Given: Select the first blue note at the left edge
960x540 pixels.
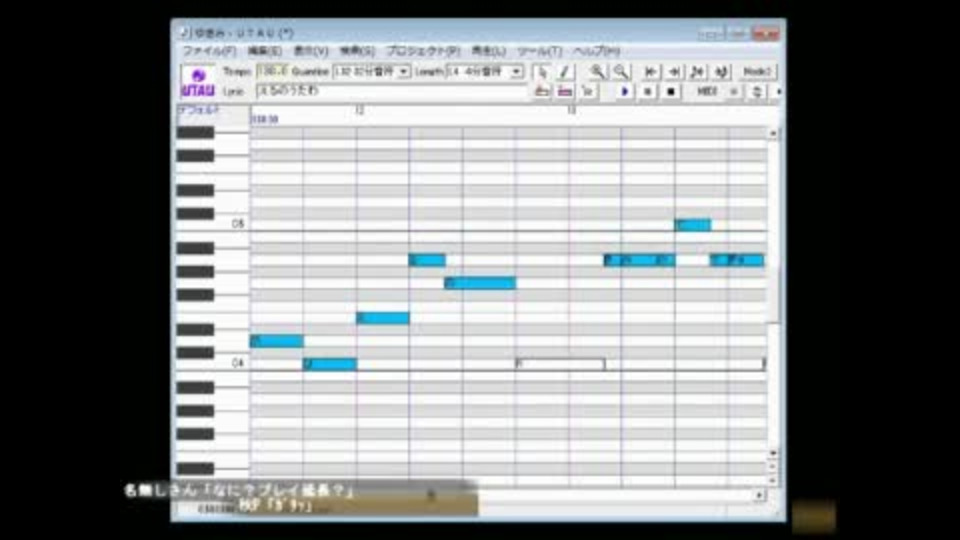Looking at the screenshot, I should pos(277,341).
